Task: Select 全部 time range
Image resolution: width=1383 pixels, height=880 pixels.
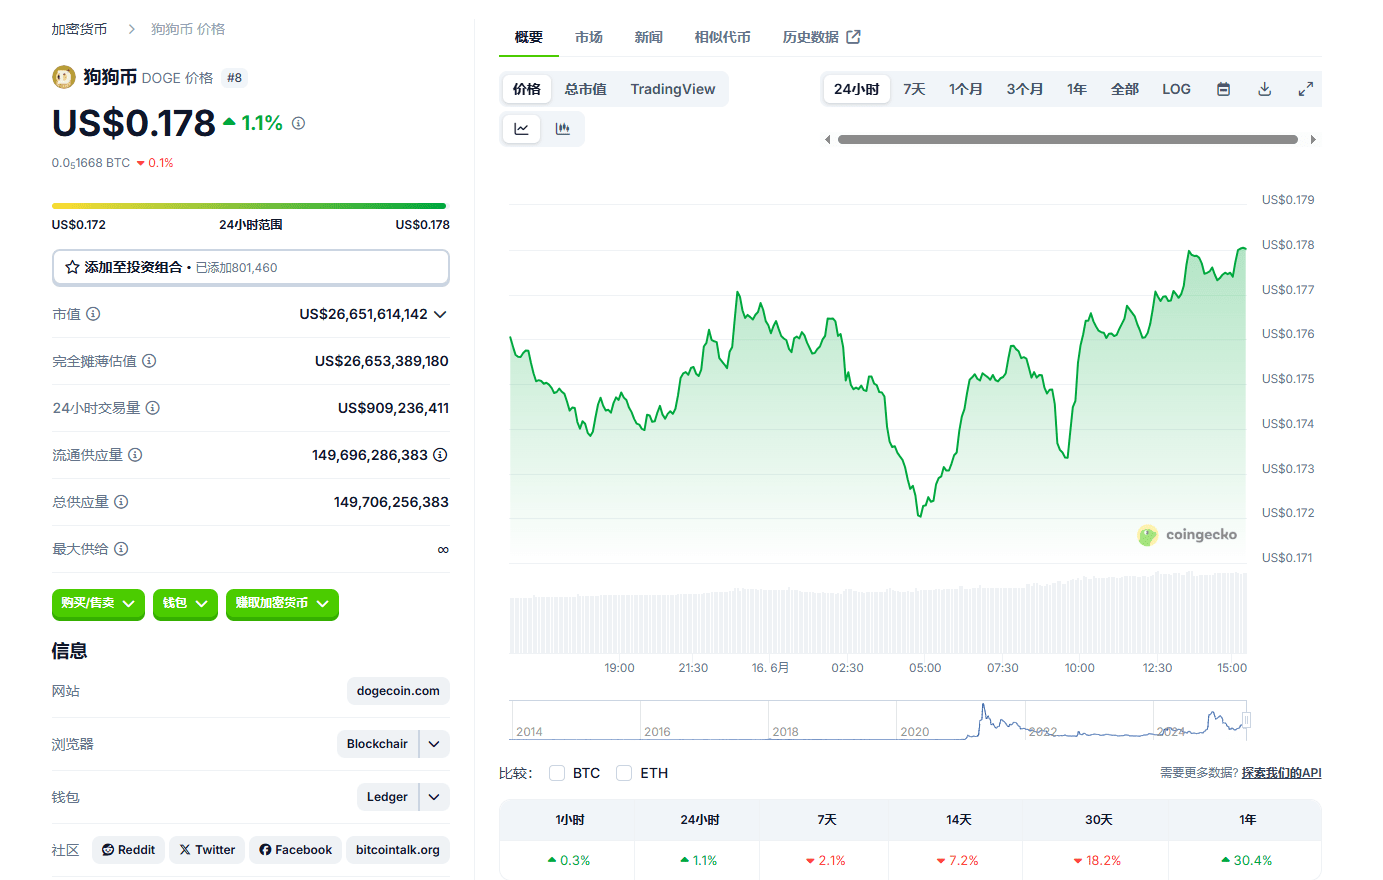Action: click(1124, 89)
